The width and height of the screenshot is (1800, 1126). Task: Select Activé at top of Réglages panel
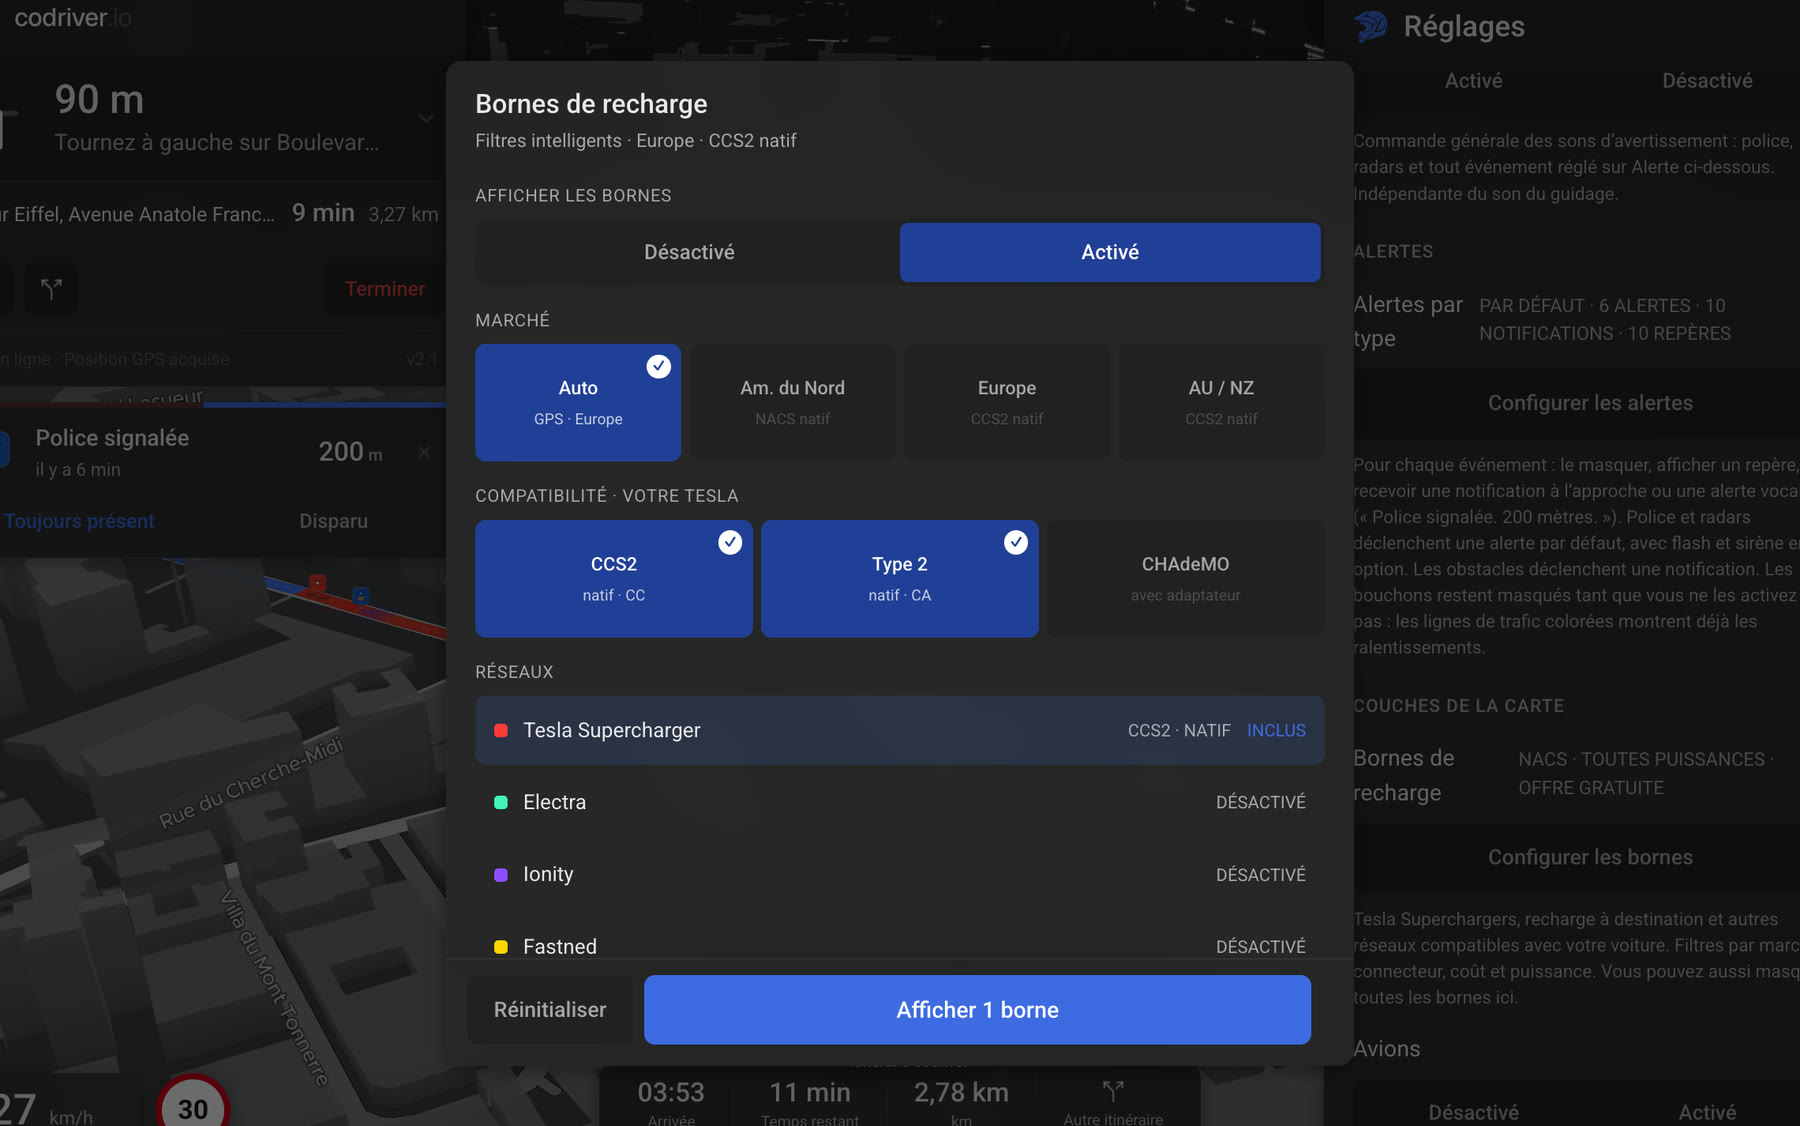click(x=1473, y=81)
